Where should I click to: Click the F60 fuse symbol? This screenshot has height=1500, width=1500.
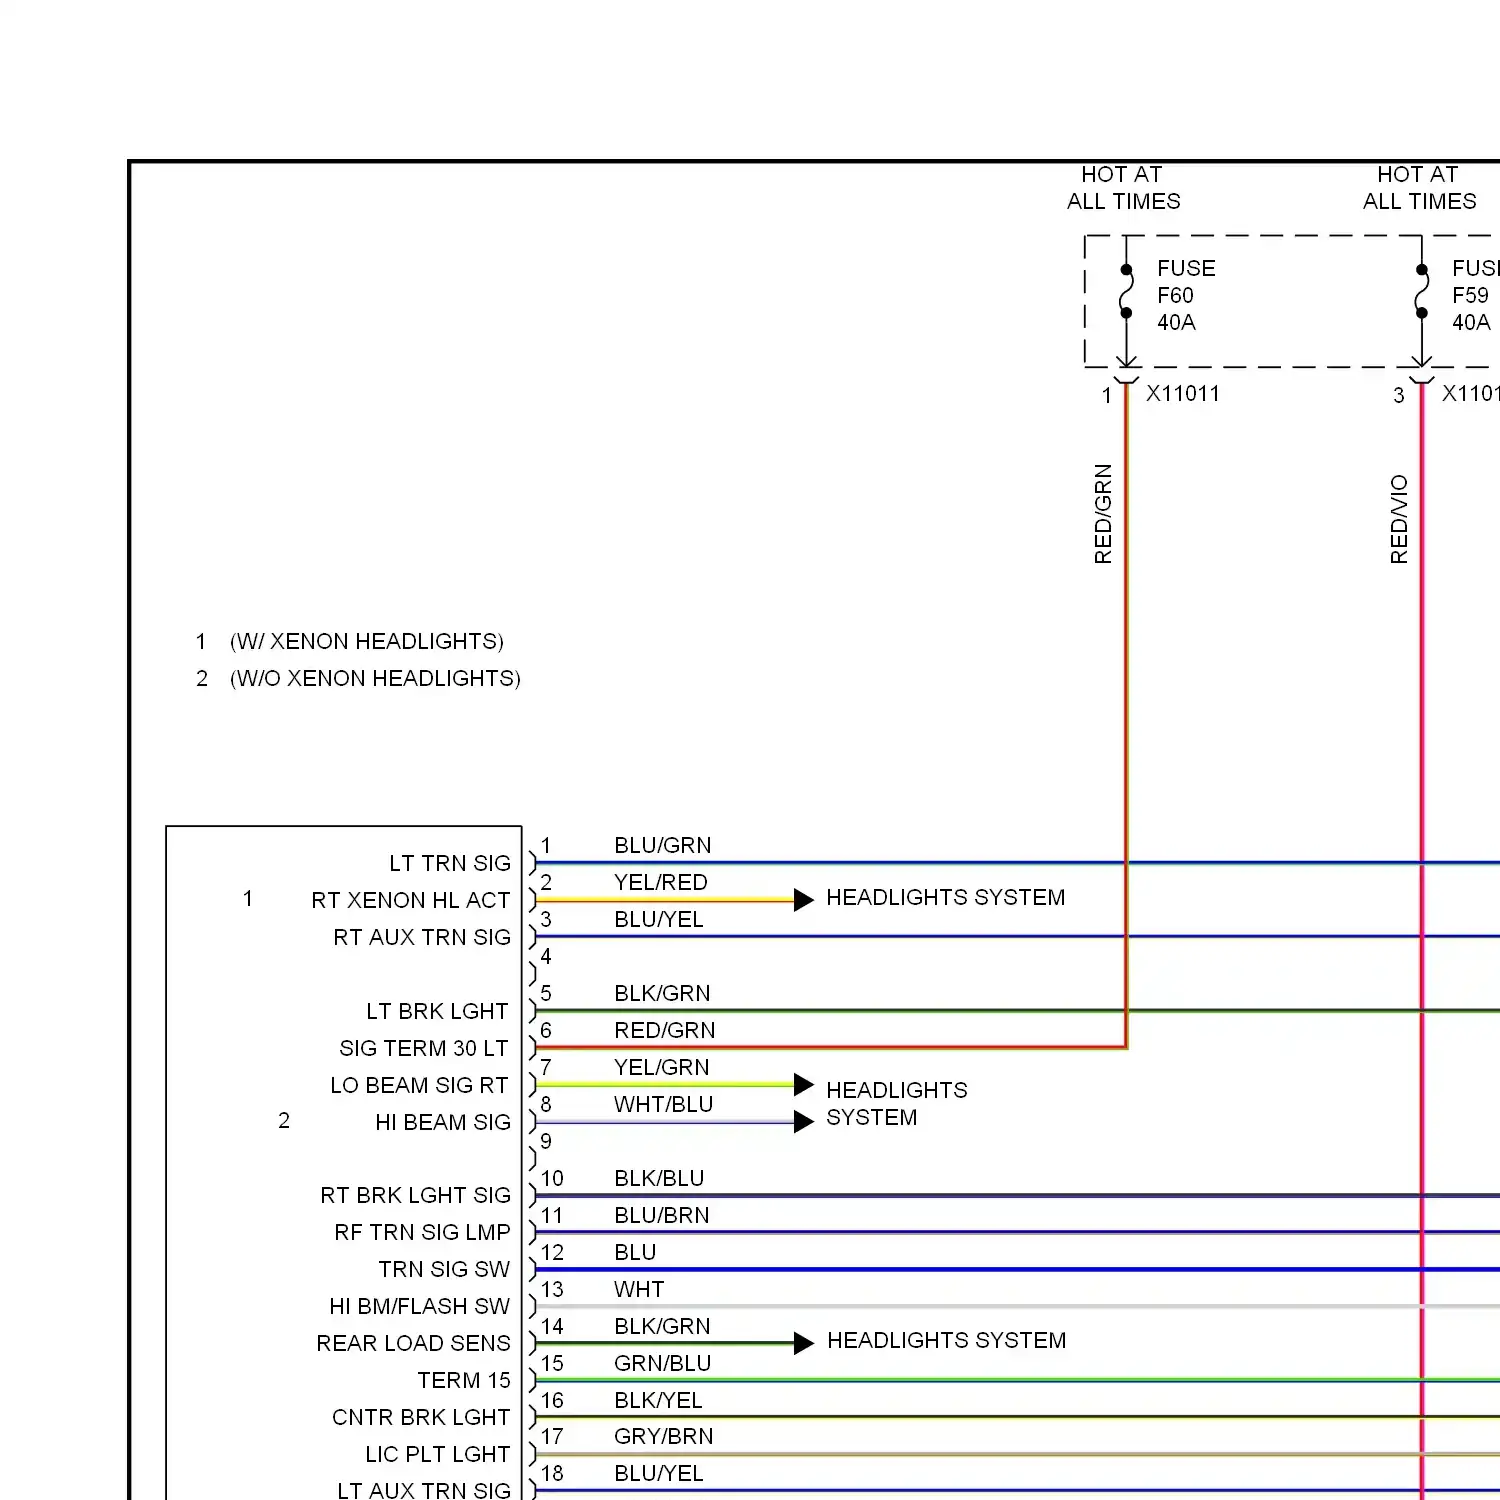[x=1126, y=291]
